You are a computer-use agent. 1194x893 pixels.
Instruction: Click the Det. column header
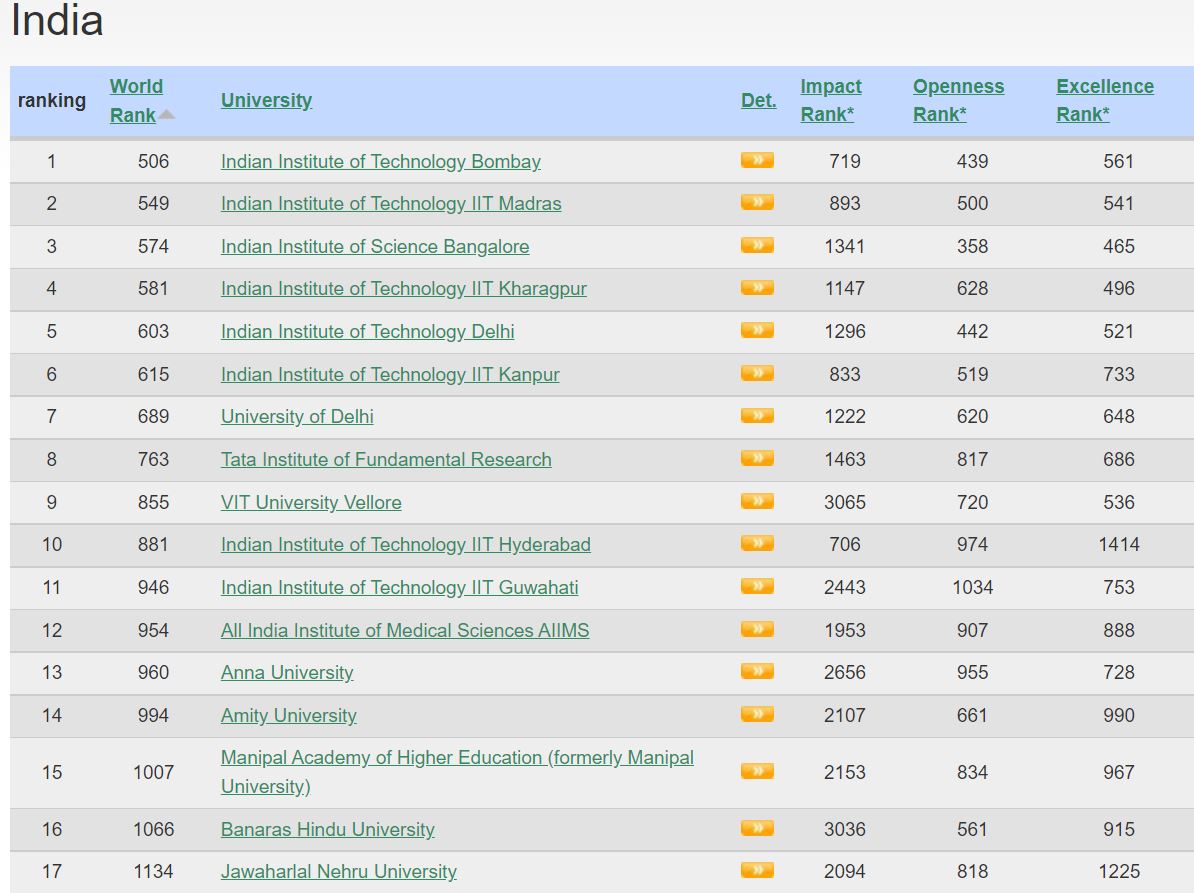pos(758,100)
